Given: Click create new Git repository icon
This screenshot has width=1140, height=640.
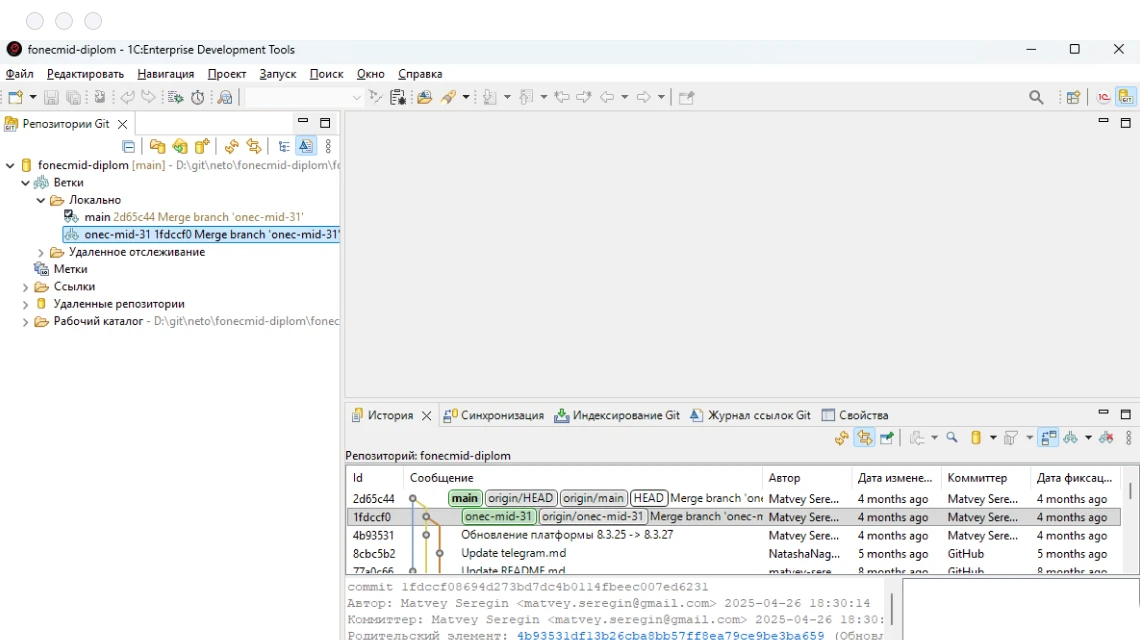Looking at the screenshot, I should tap(202, 147).
